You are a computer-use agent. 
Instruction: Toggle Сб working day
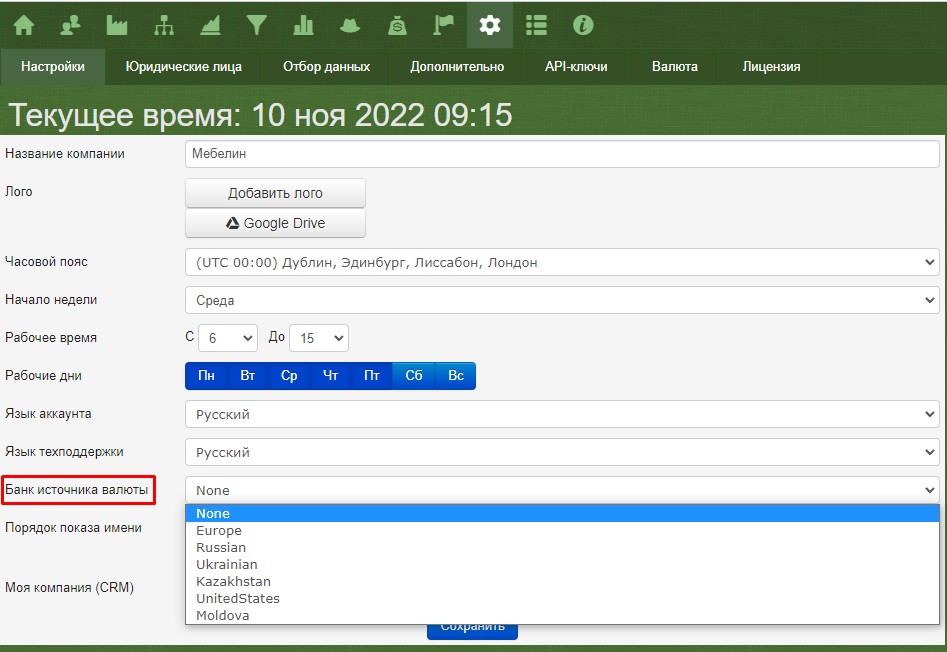pos(414,376)
